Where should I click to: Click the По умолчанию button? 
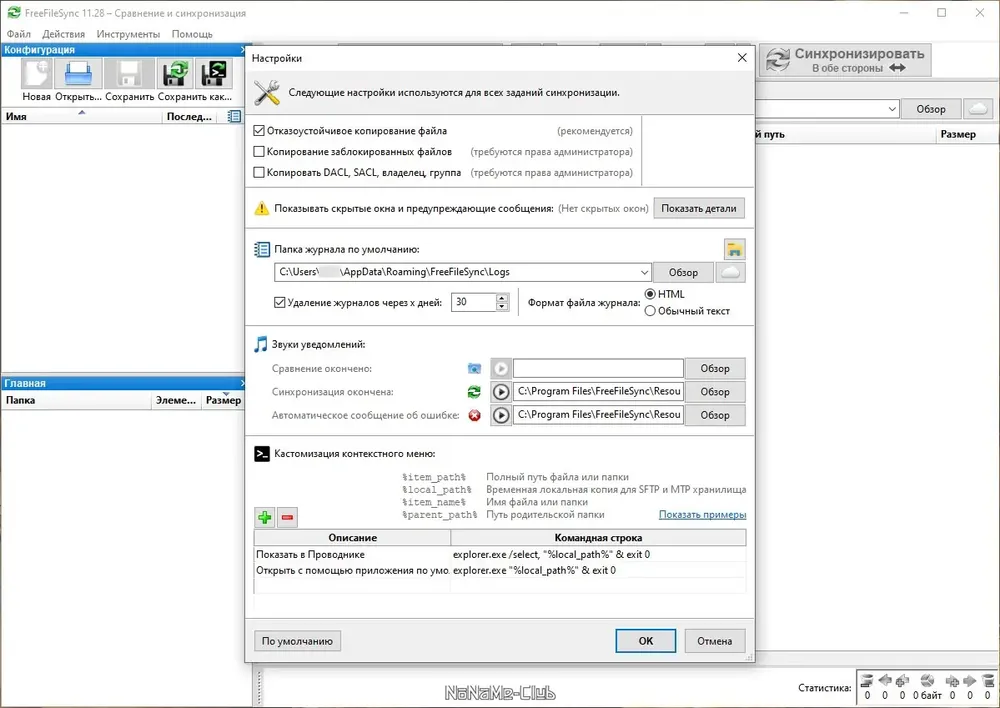[x=297, y=641]
